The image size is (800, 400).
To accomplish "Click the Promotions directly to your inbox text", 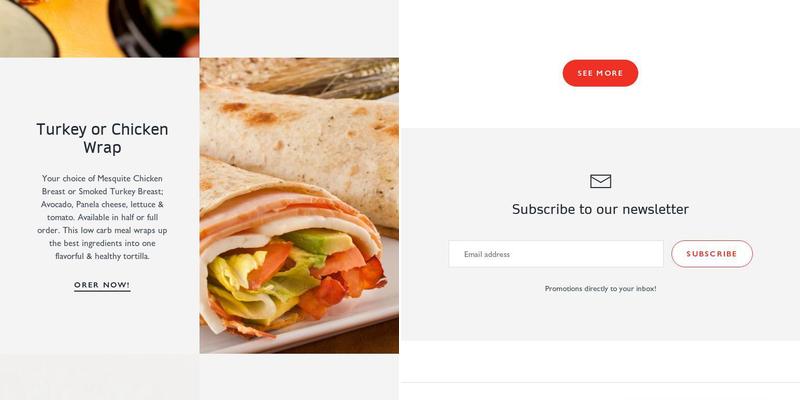I will 600,289.
